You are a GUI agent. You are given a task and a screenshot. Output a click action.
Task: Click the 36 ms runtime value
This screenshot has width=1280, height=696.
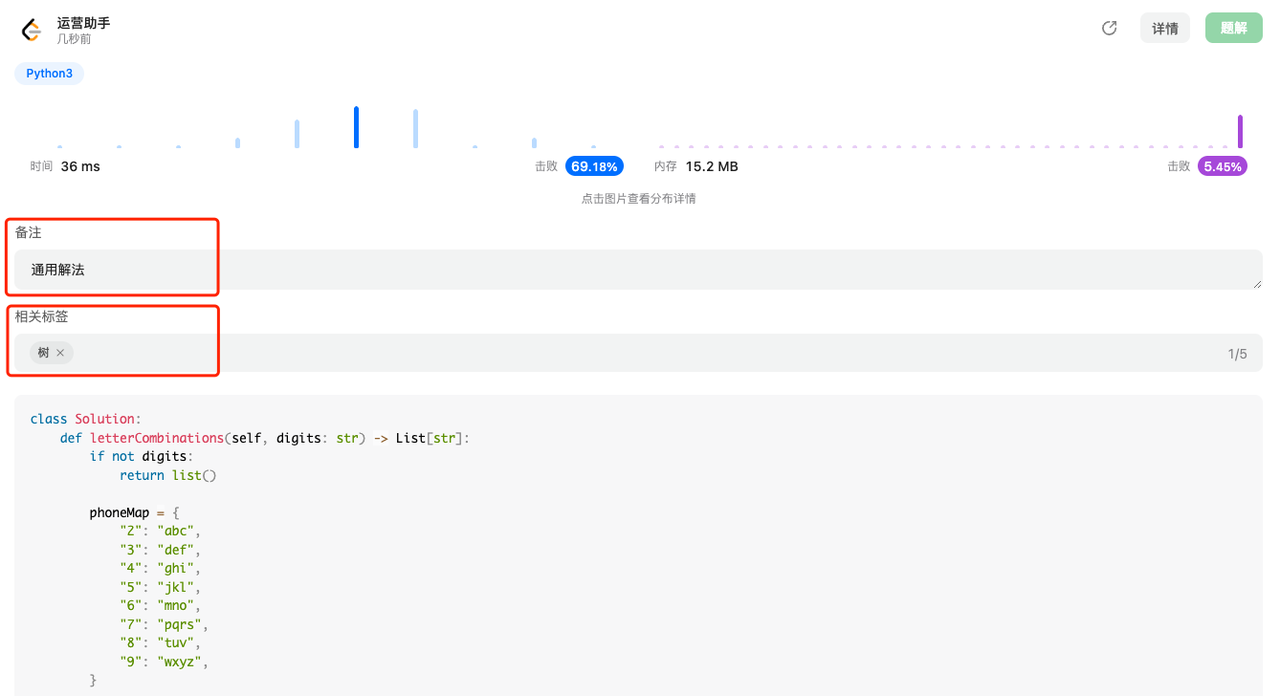[80, 166]
